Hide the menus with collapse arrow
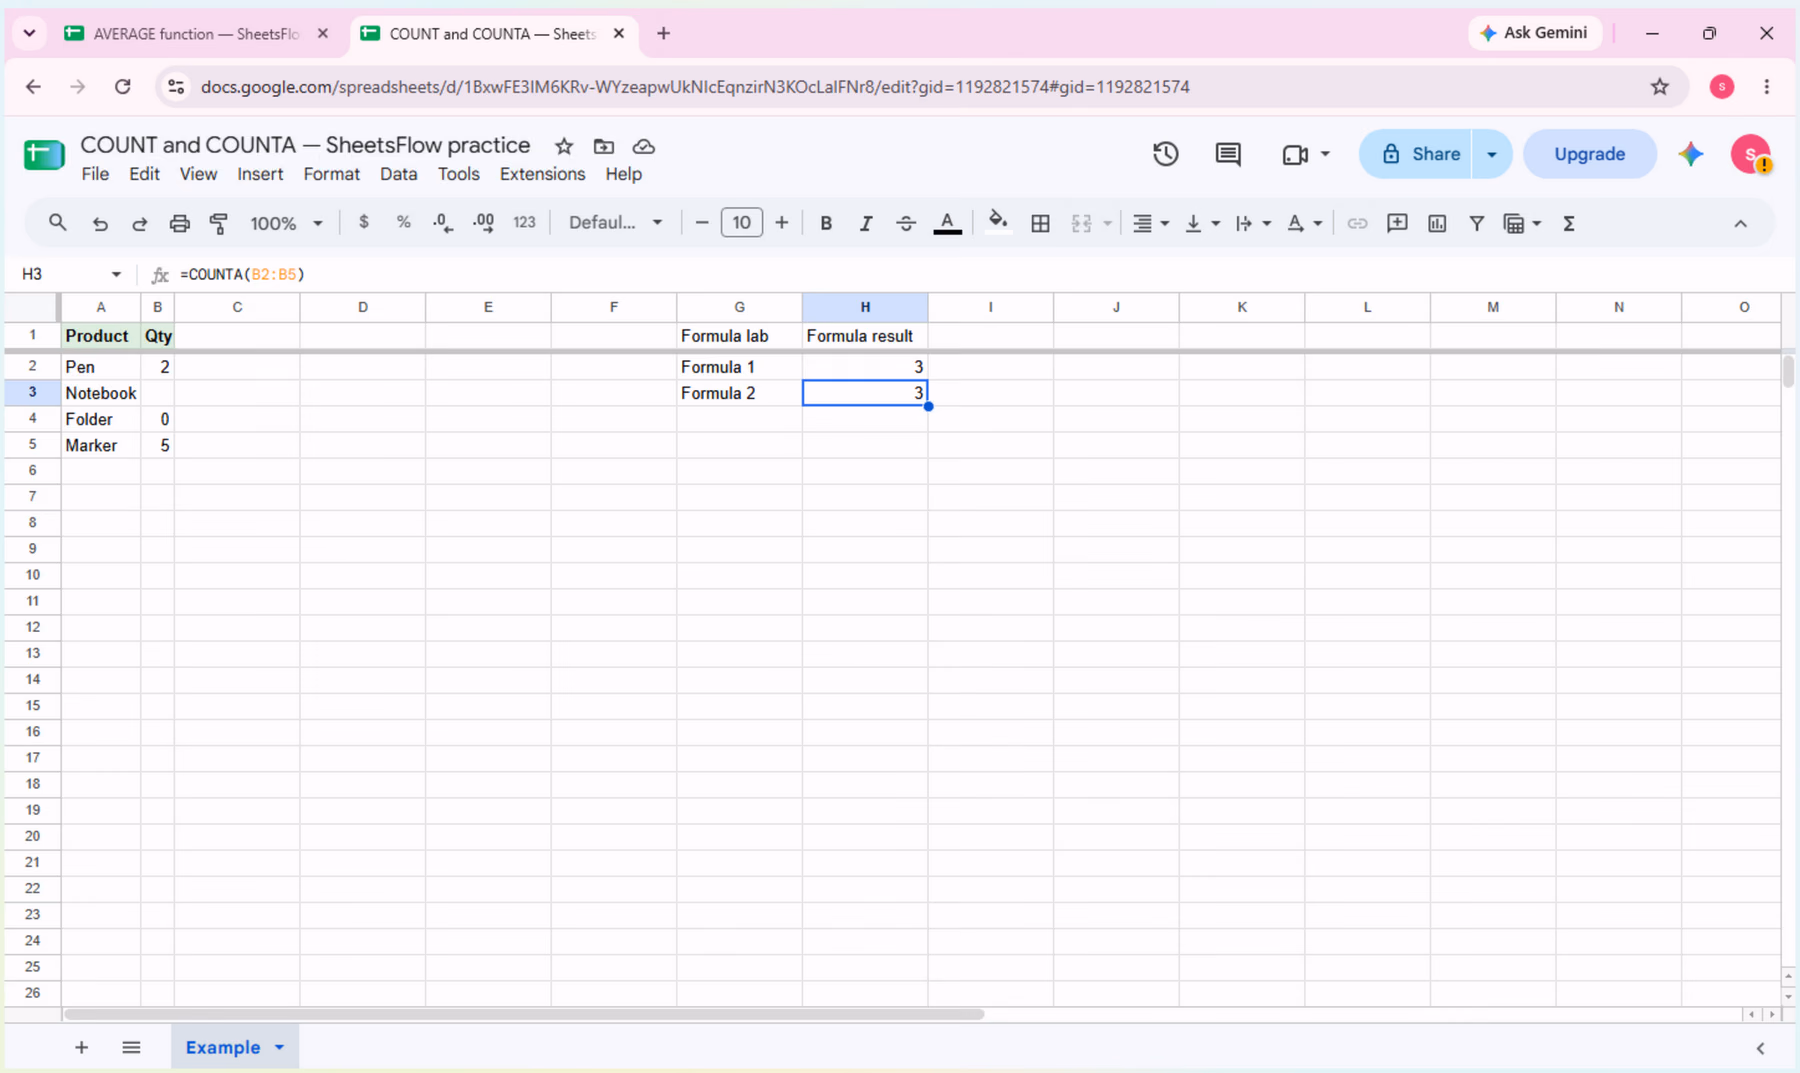 point(1740,223)
